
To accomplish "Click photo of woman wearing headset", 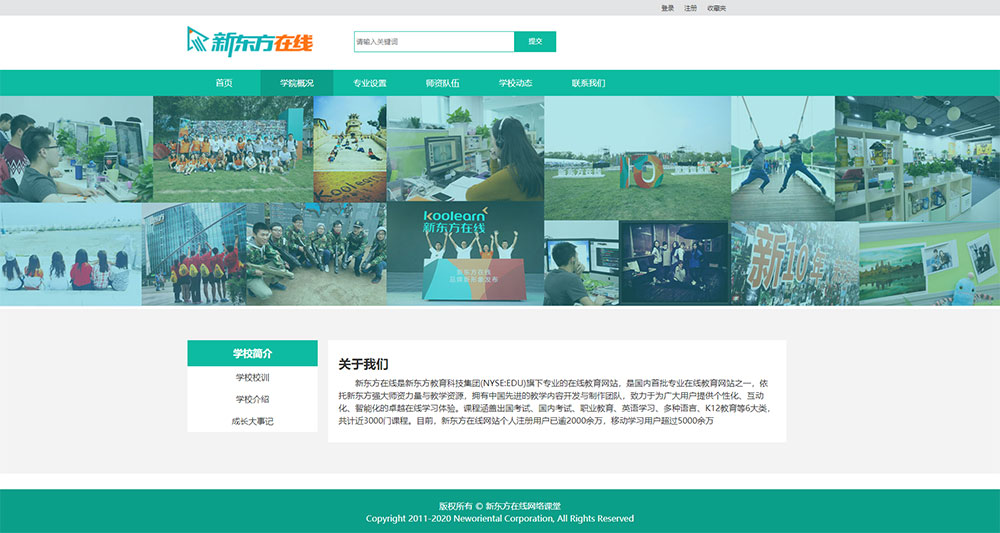I will 466,149.
